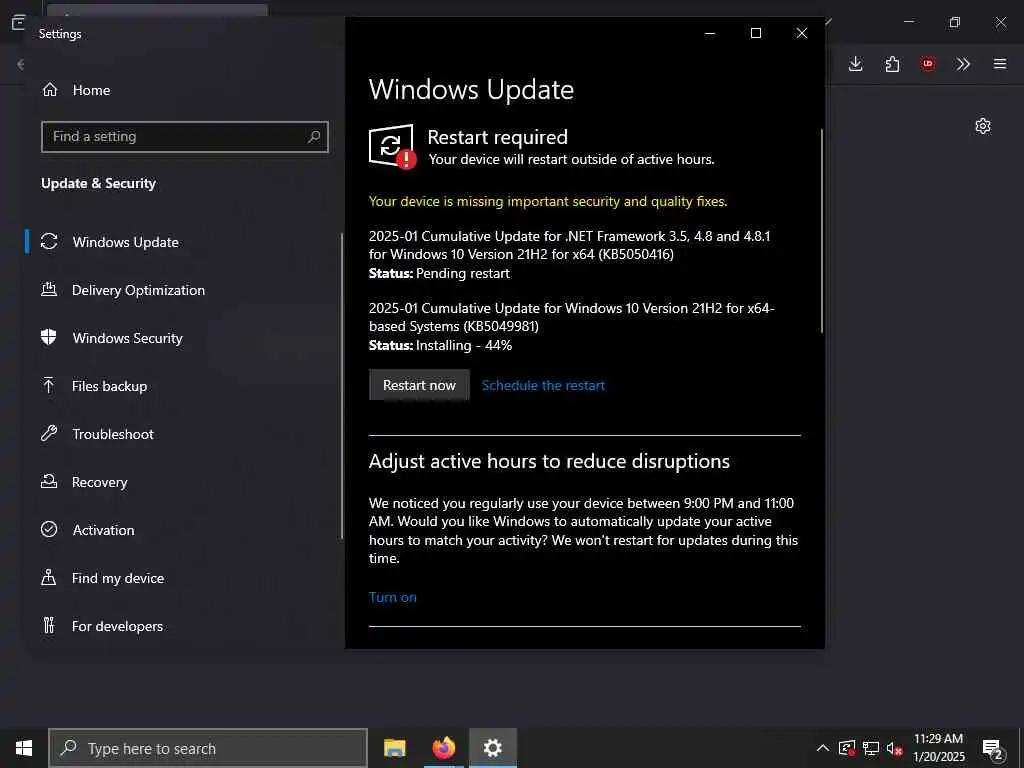1024x768 pixels.
Task: Click the Restart now button
Action: click(419, 385)
